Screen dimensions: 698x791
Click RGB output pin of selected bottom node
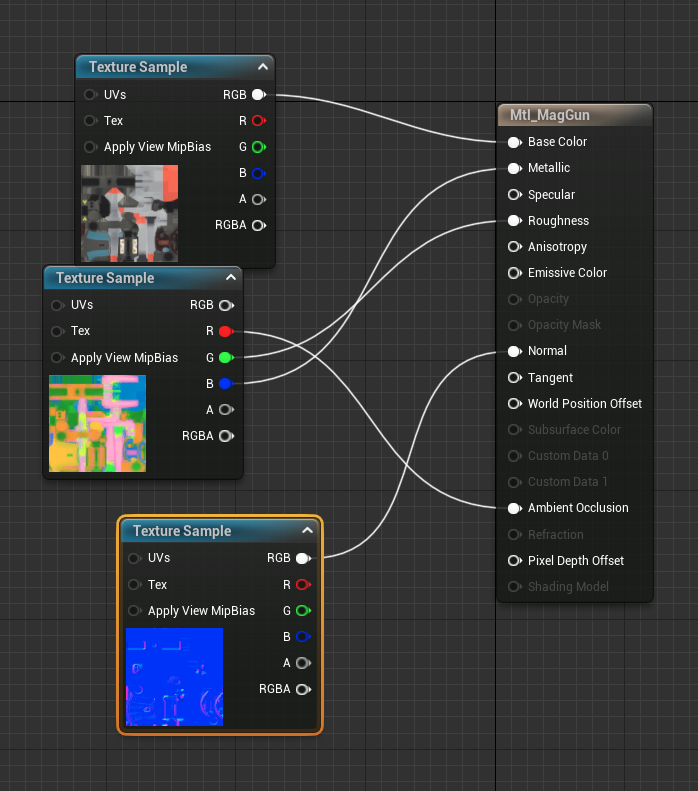[x=303, y=558]
